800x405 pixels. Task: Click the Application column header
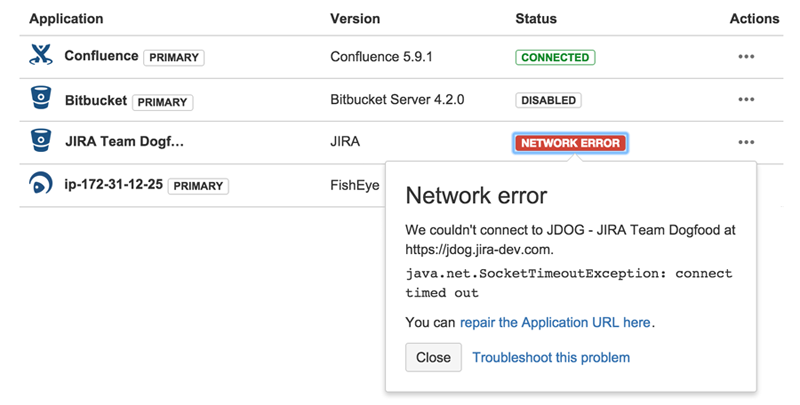[66, 19]
